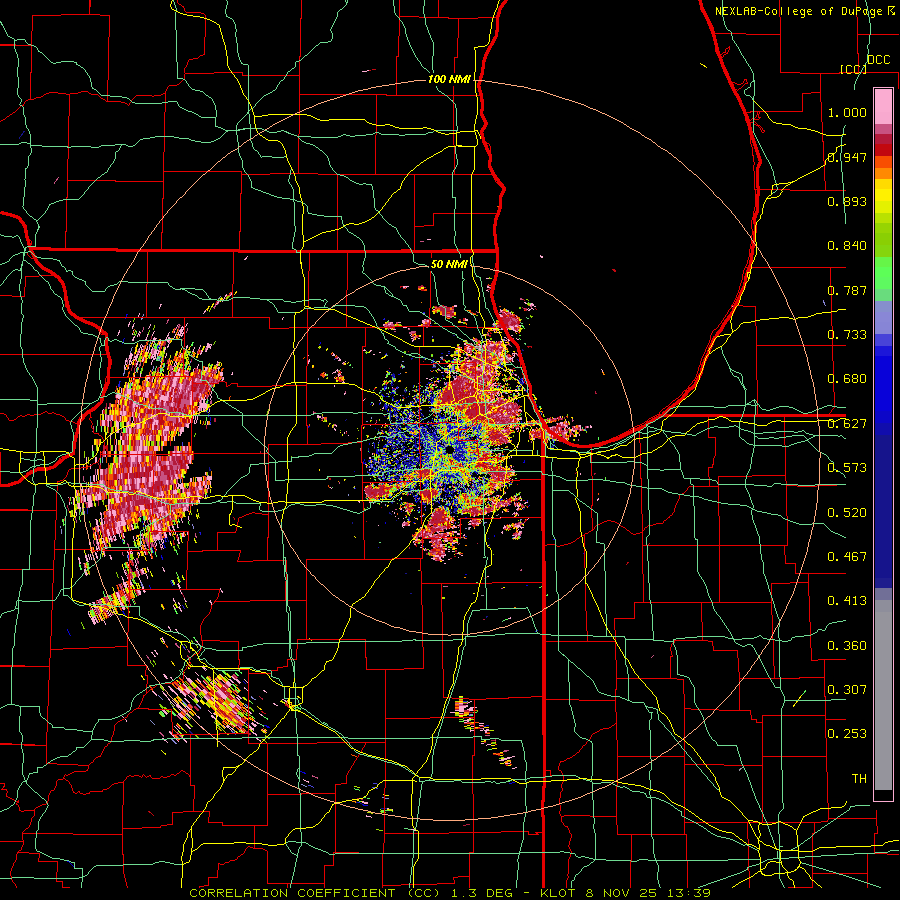Click the 0.840 value on the legend
Image resolution: width=900 pixels, height=900 pixels.
click(847, 246)
